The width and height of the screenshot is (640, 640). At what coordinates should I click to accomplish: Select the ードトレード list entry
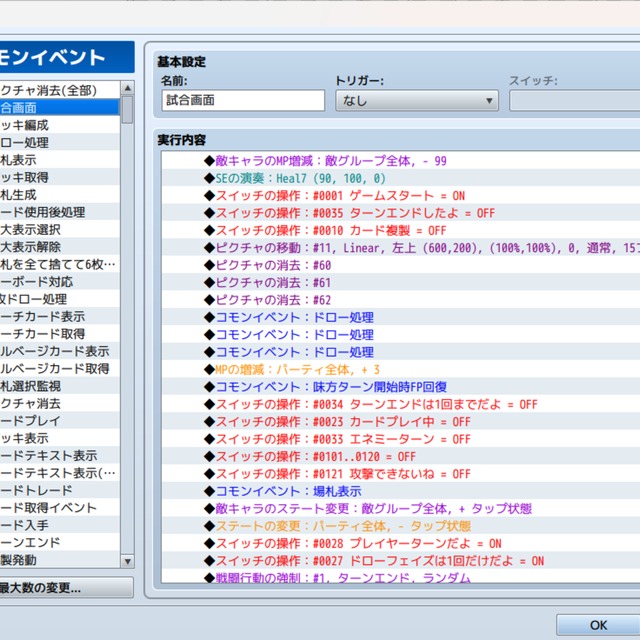38,490
